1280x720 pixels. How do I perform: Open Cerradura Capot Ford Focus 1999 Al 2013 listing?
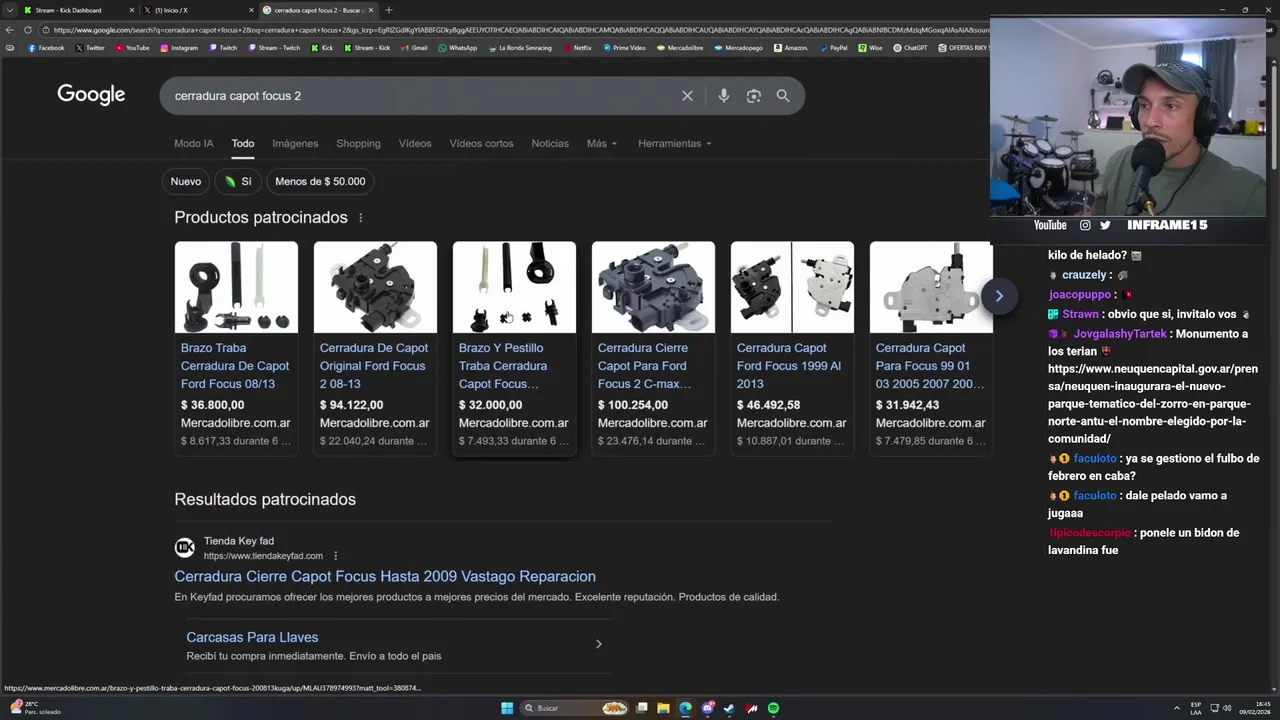pos(789,366)
